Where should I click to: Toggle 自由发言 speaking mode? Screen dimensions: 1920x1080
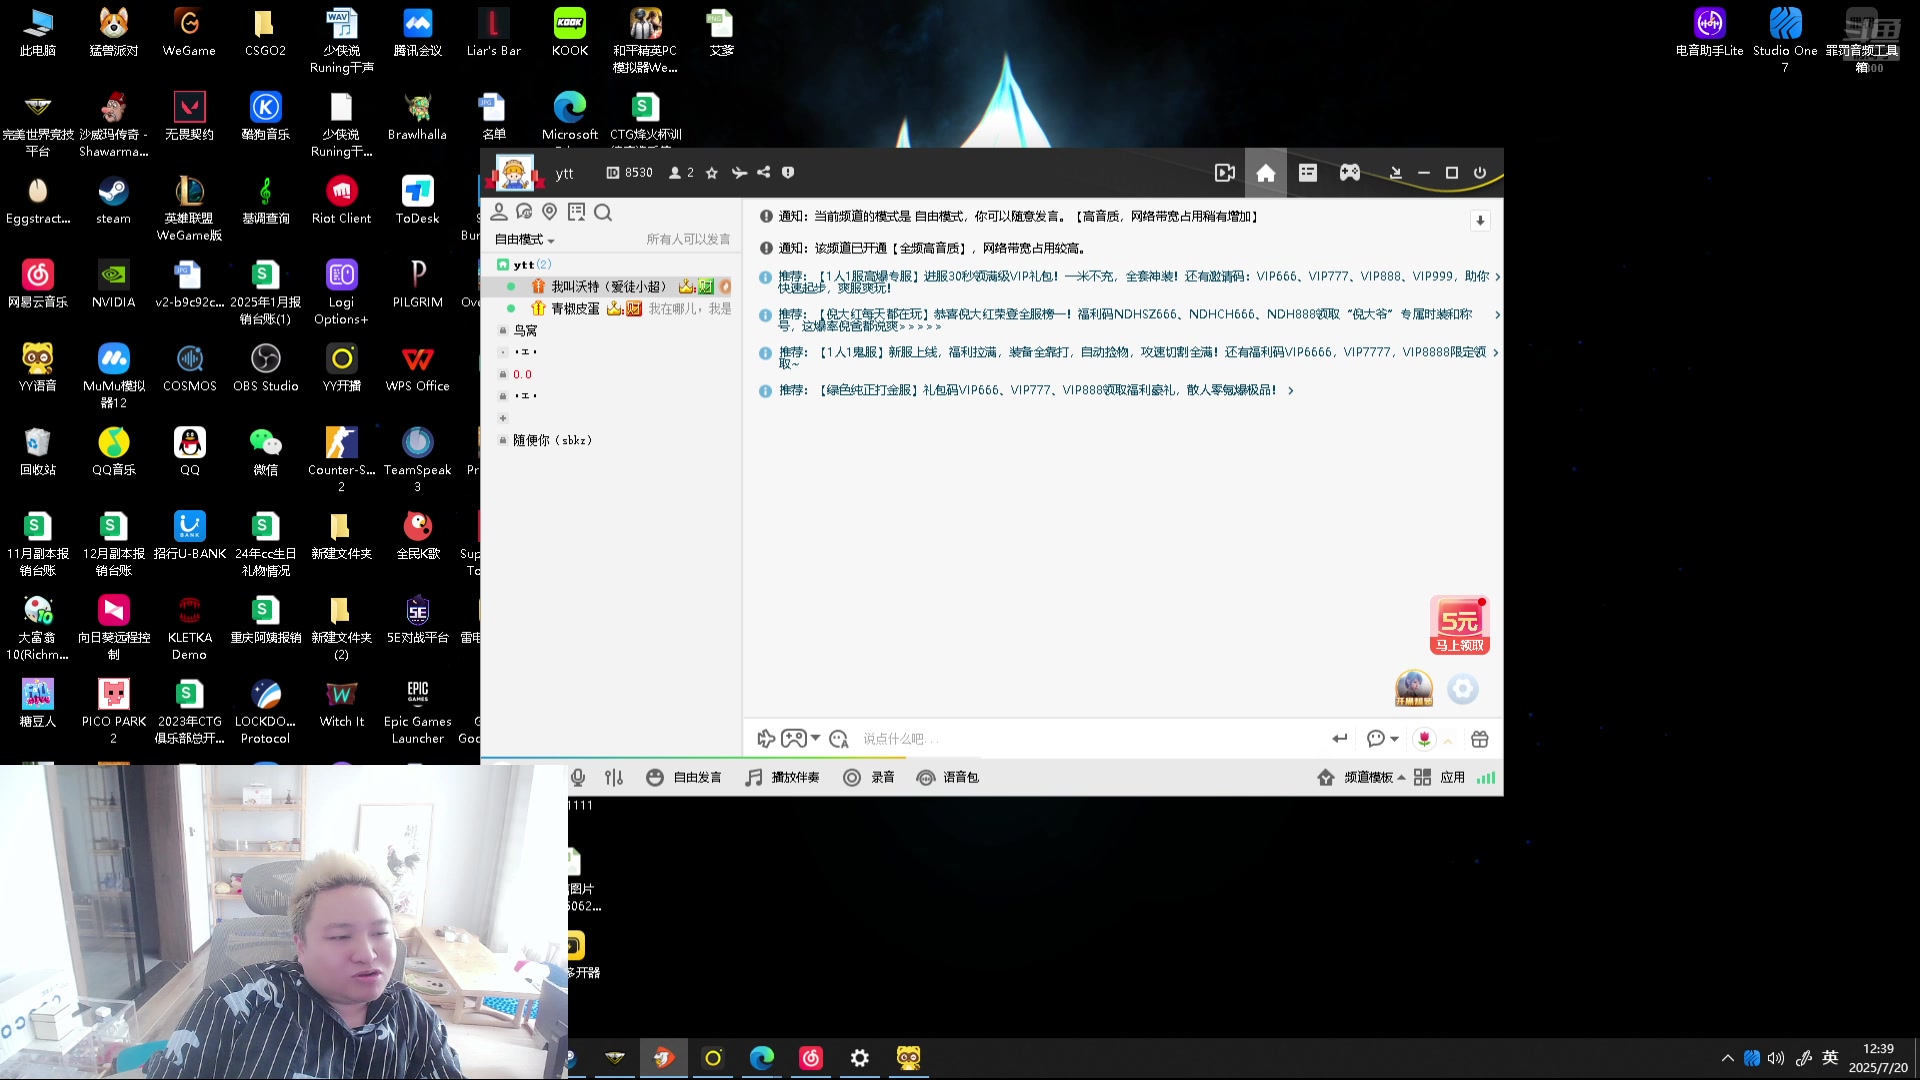click(684, 778)
